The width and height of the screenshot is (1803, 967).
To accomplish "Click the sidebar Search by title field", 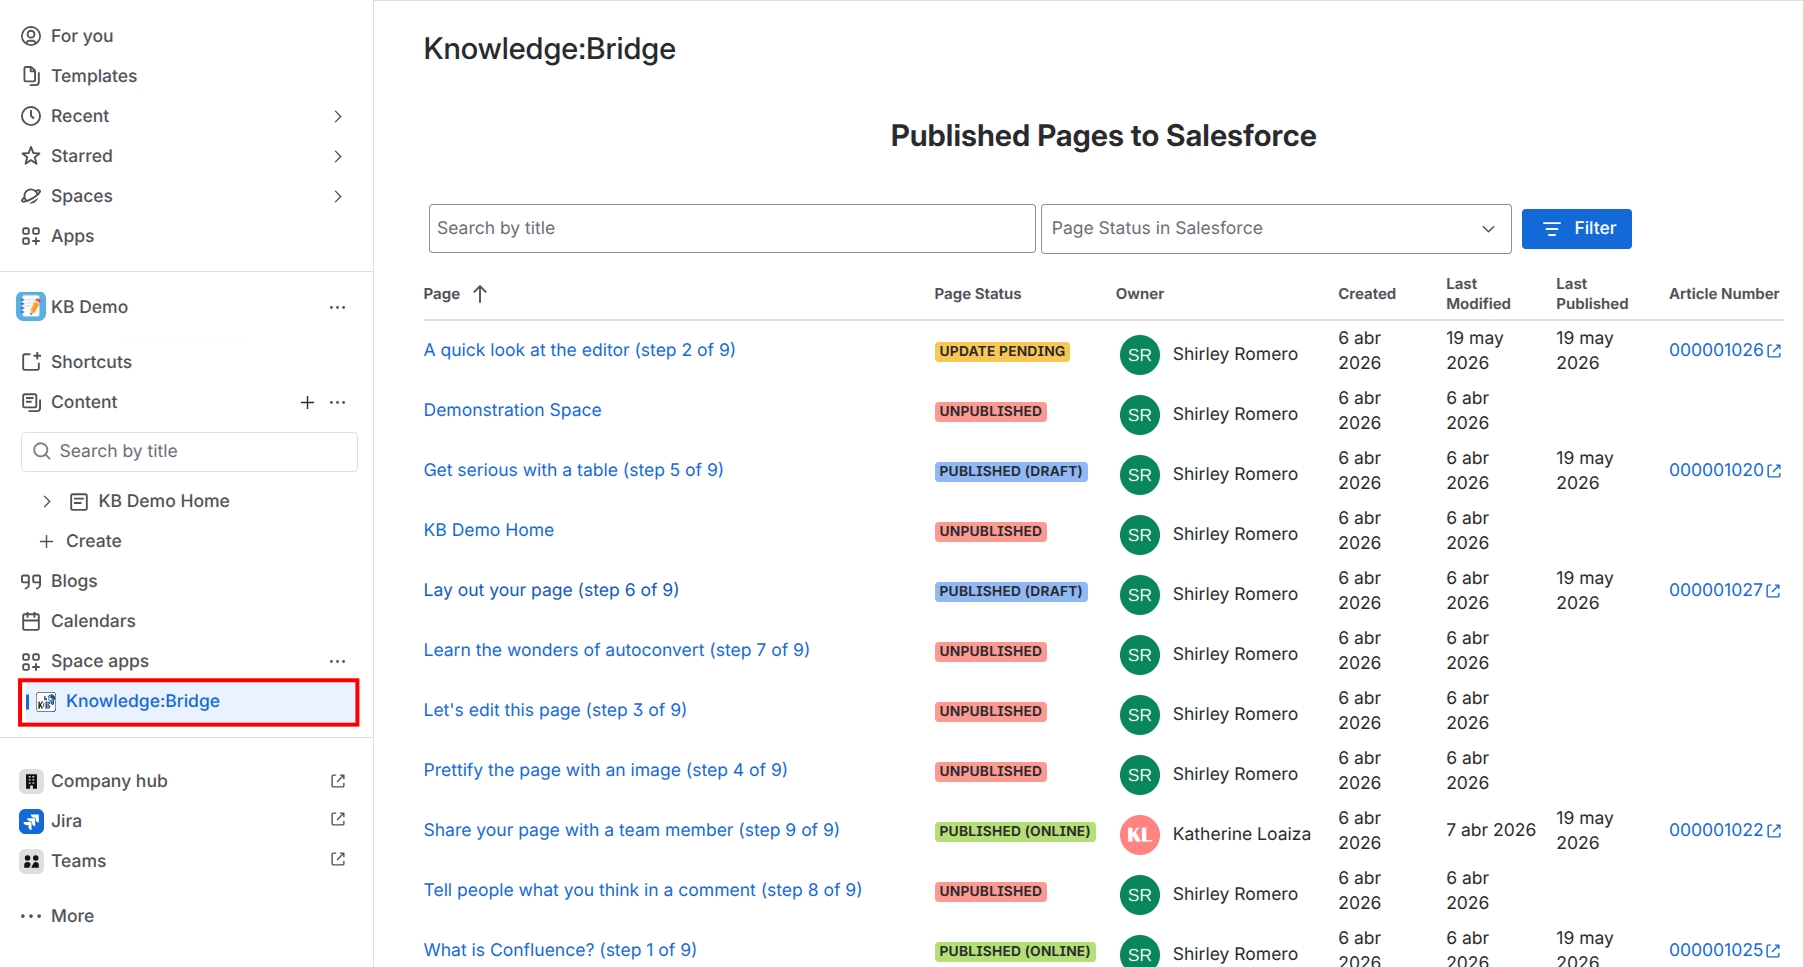I will pyautogui.click(x=189, y=452).
